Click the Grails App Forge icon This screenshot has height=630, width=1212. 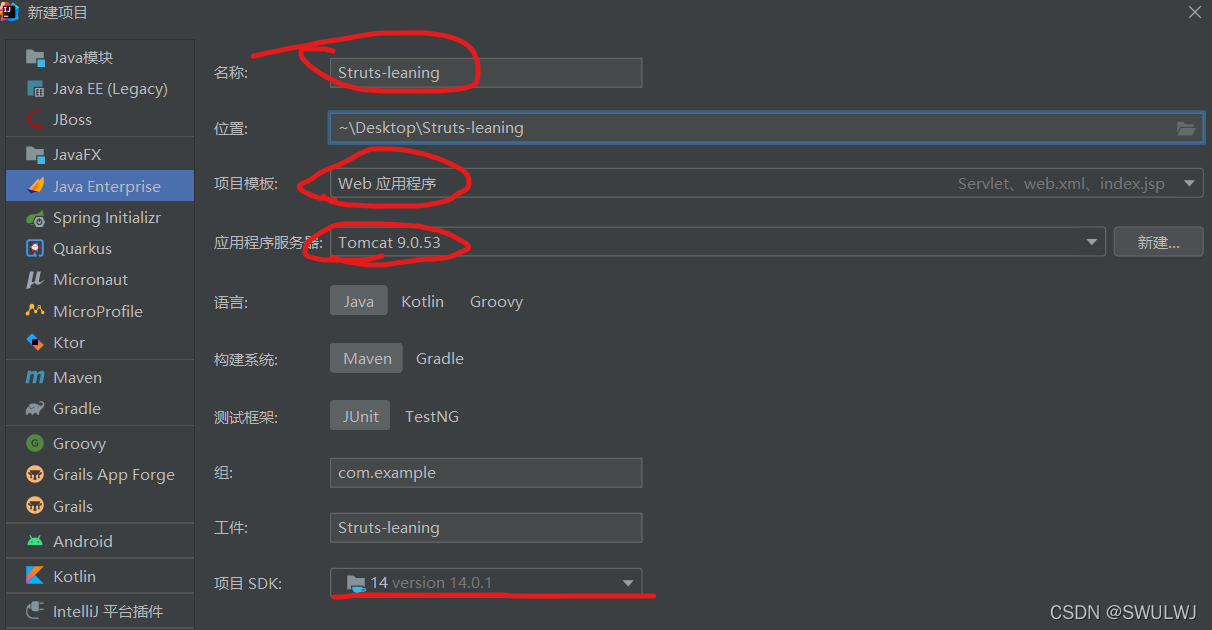pyautogui.click(x=35, y=475)
